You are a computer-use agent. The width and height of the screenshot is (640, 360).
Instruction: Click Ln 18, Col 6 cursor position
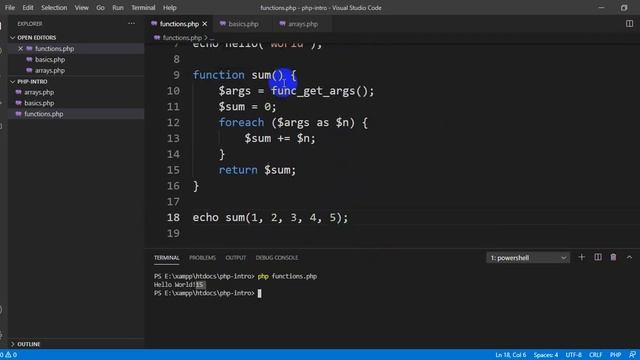(510, 355)
